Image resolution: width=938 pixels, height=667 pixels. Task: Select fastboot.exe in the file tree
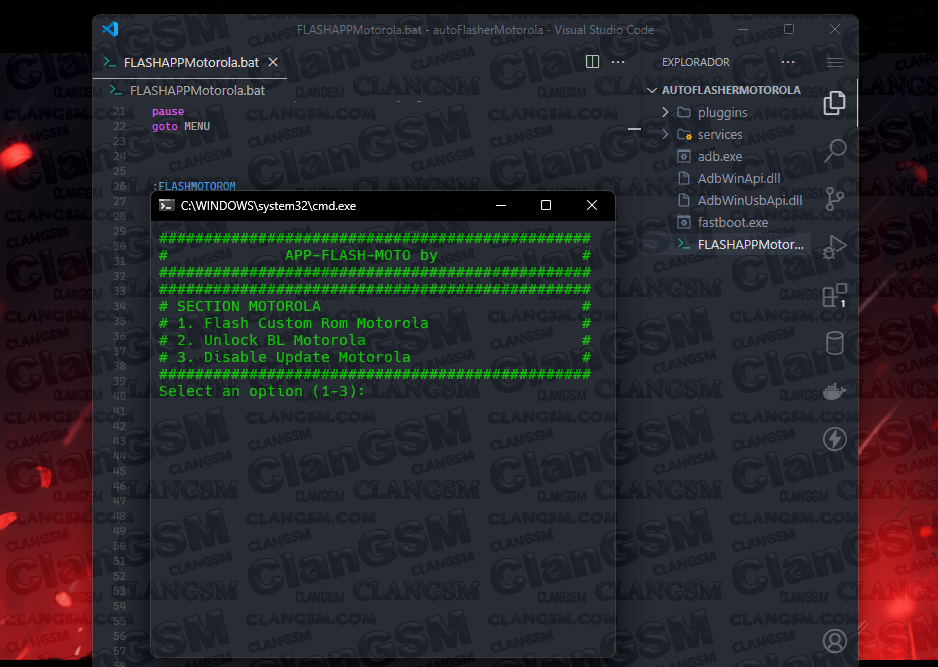tap(733, 223)
